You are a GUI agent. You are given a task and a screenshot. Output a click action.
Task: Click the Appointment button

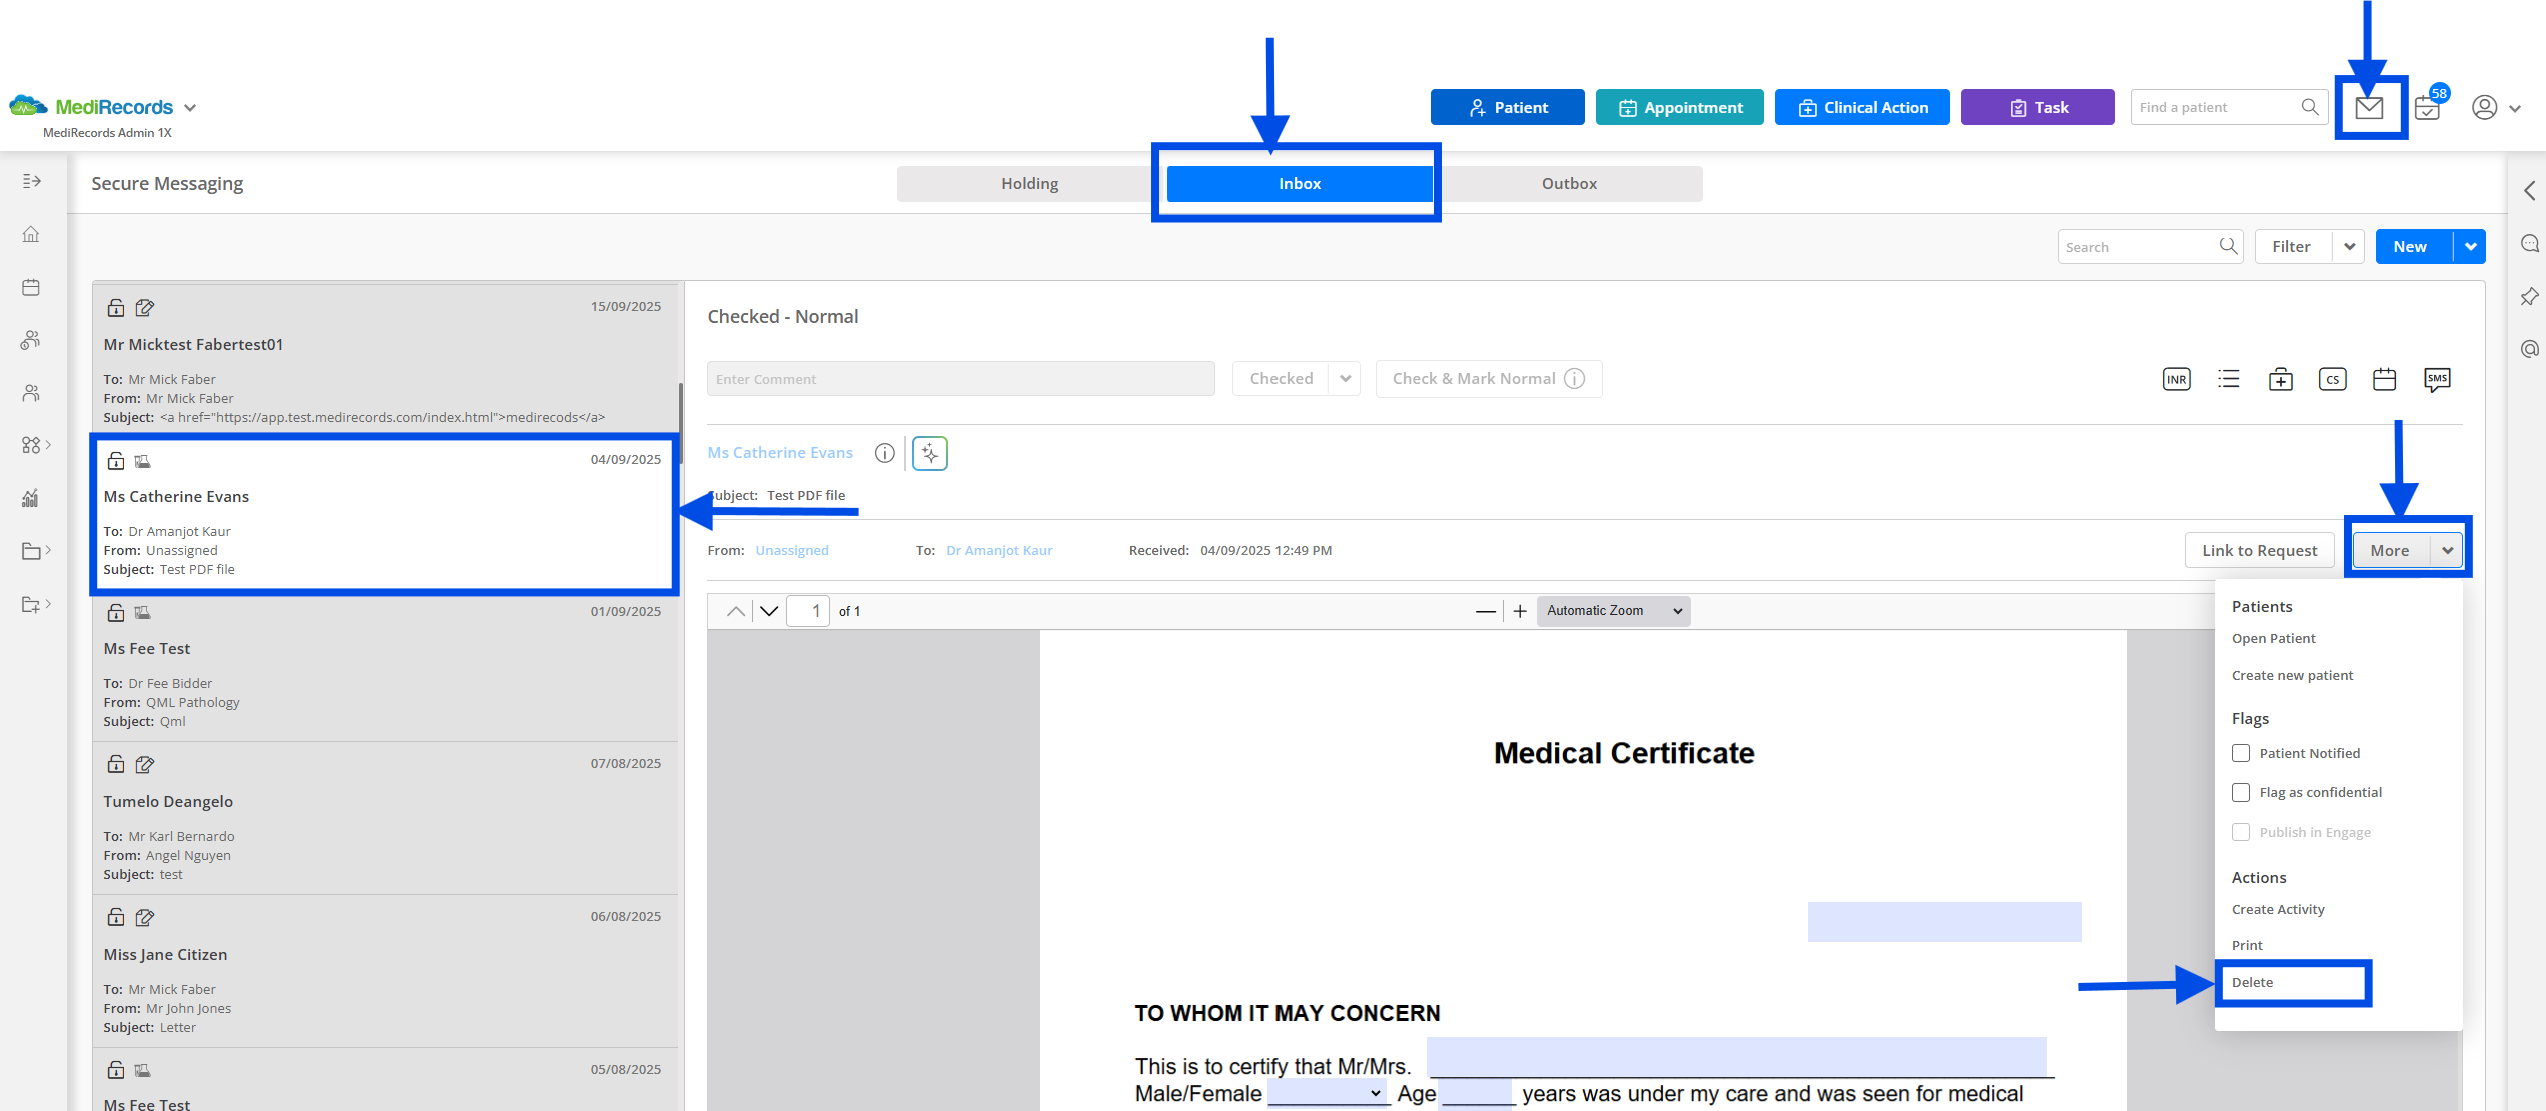pyautogui.click(x=1679, y=107)
